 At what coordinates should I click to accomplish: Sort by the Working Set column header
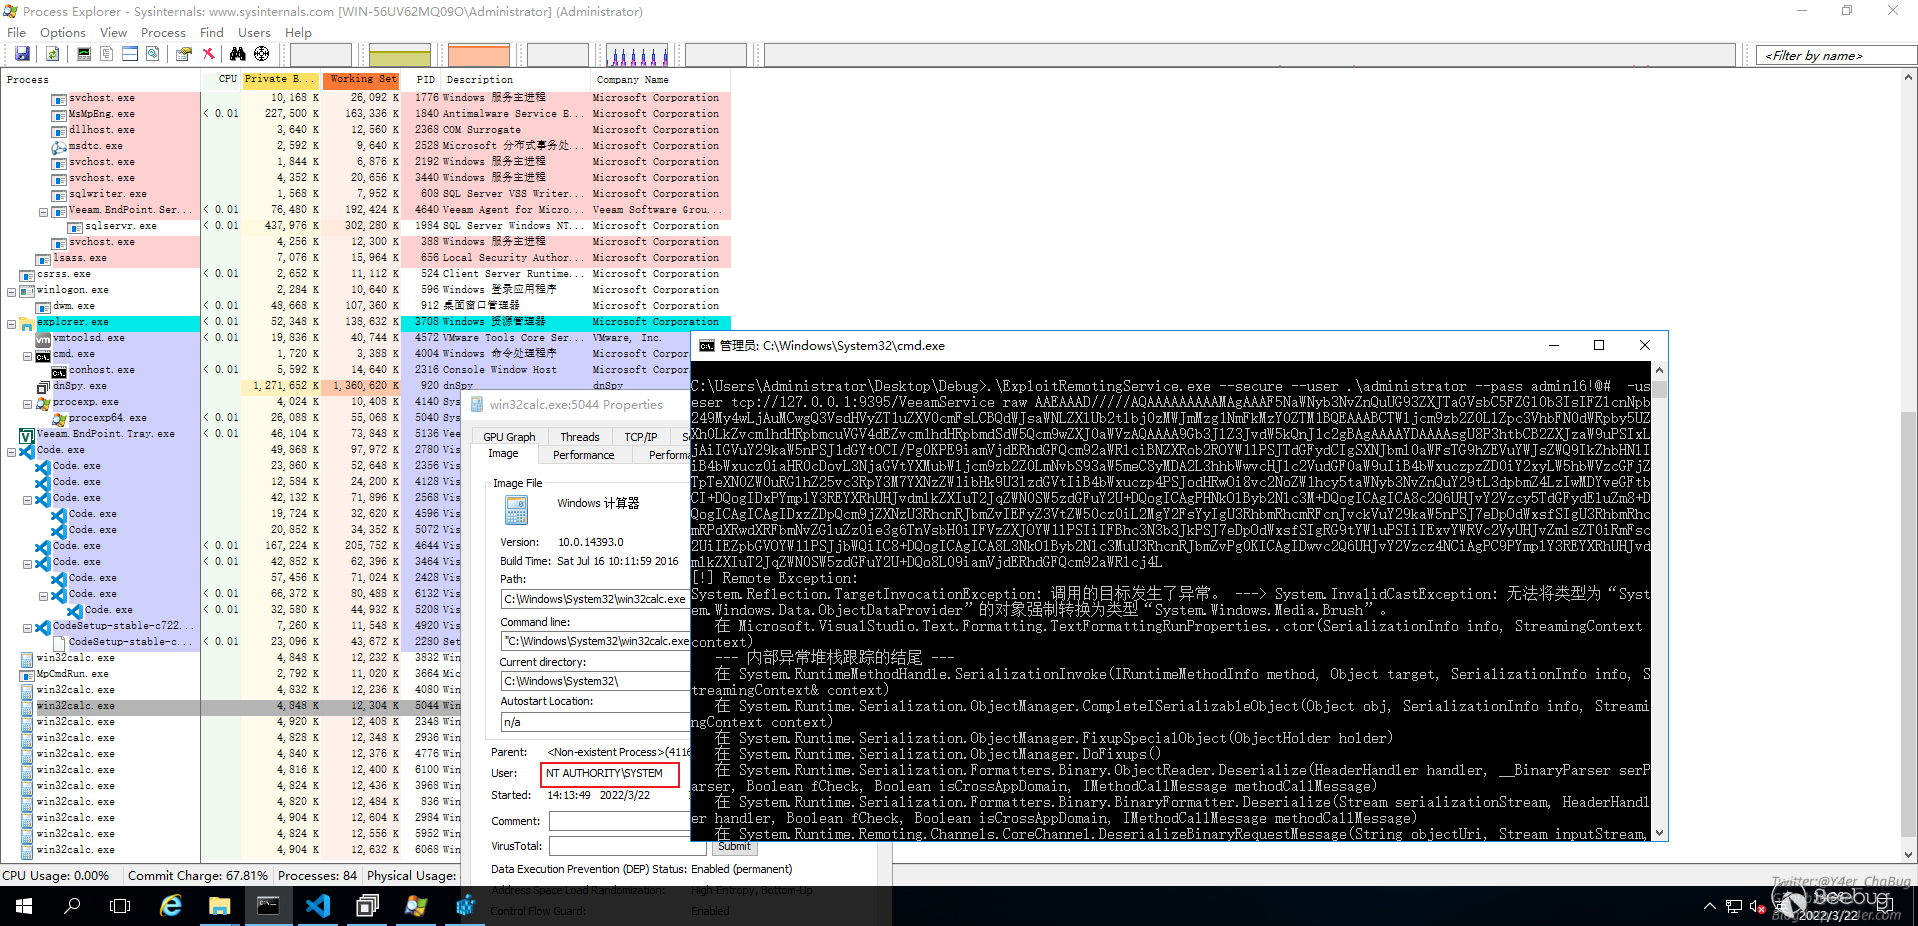[362, 80]
